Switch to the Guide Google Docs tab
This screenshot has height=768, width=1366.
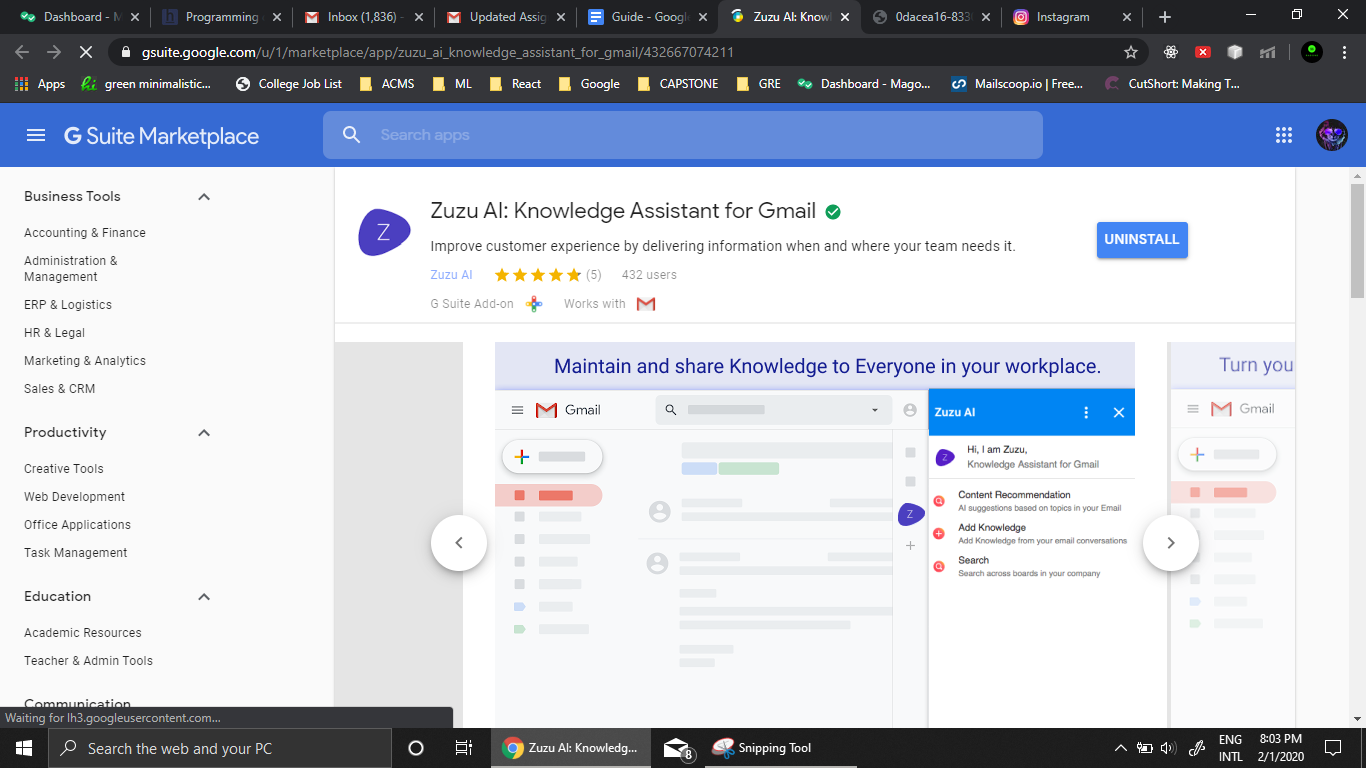(647, 17)
